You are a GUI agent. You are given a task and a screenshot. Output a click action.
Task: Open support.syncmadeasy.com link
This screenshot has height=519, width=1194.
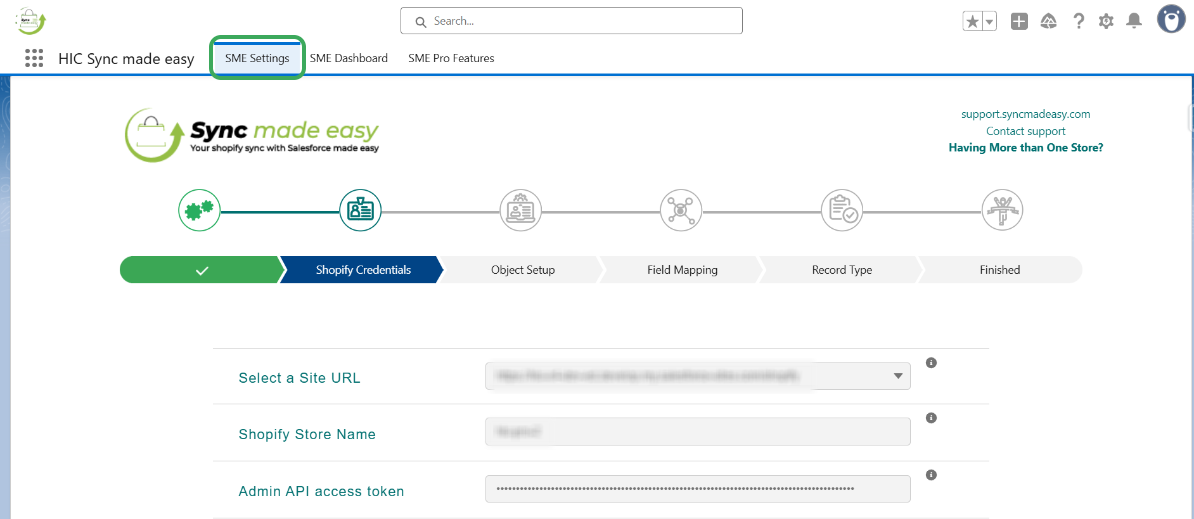pyautogui.click(x=1026, y=114)
